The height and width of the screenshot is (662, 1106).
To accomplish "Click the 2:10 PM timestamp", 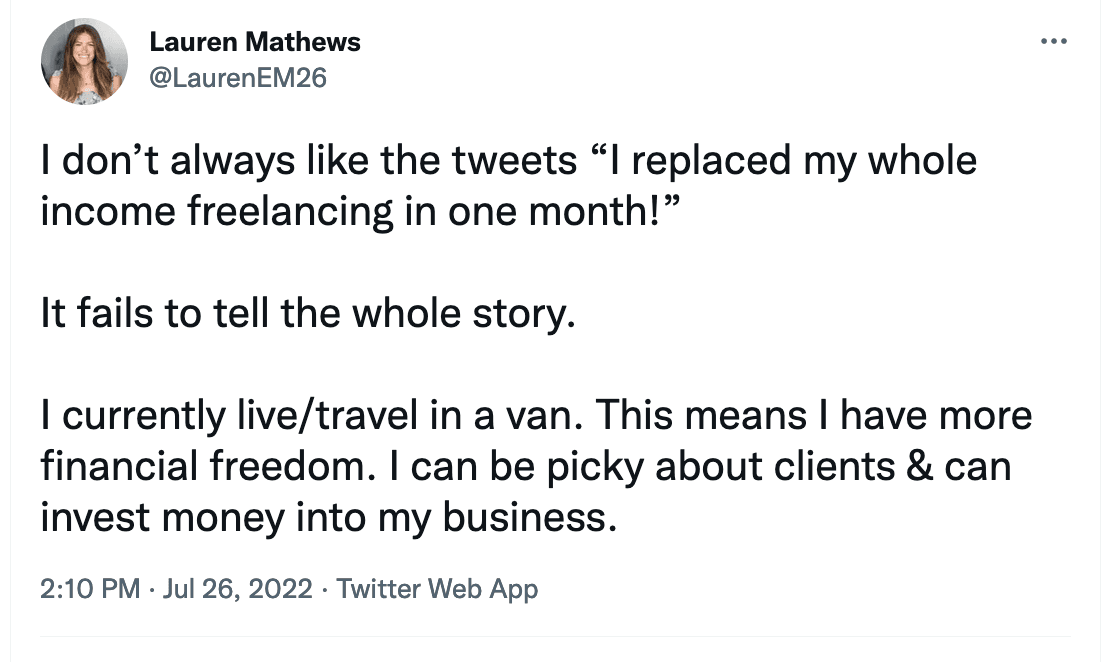I will (x=90, y=589).
